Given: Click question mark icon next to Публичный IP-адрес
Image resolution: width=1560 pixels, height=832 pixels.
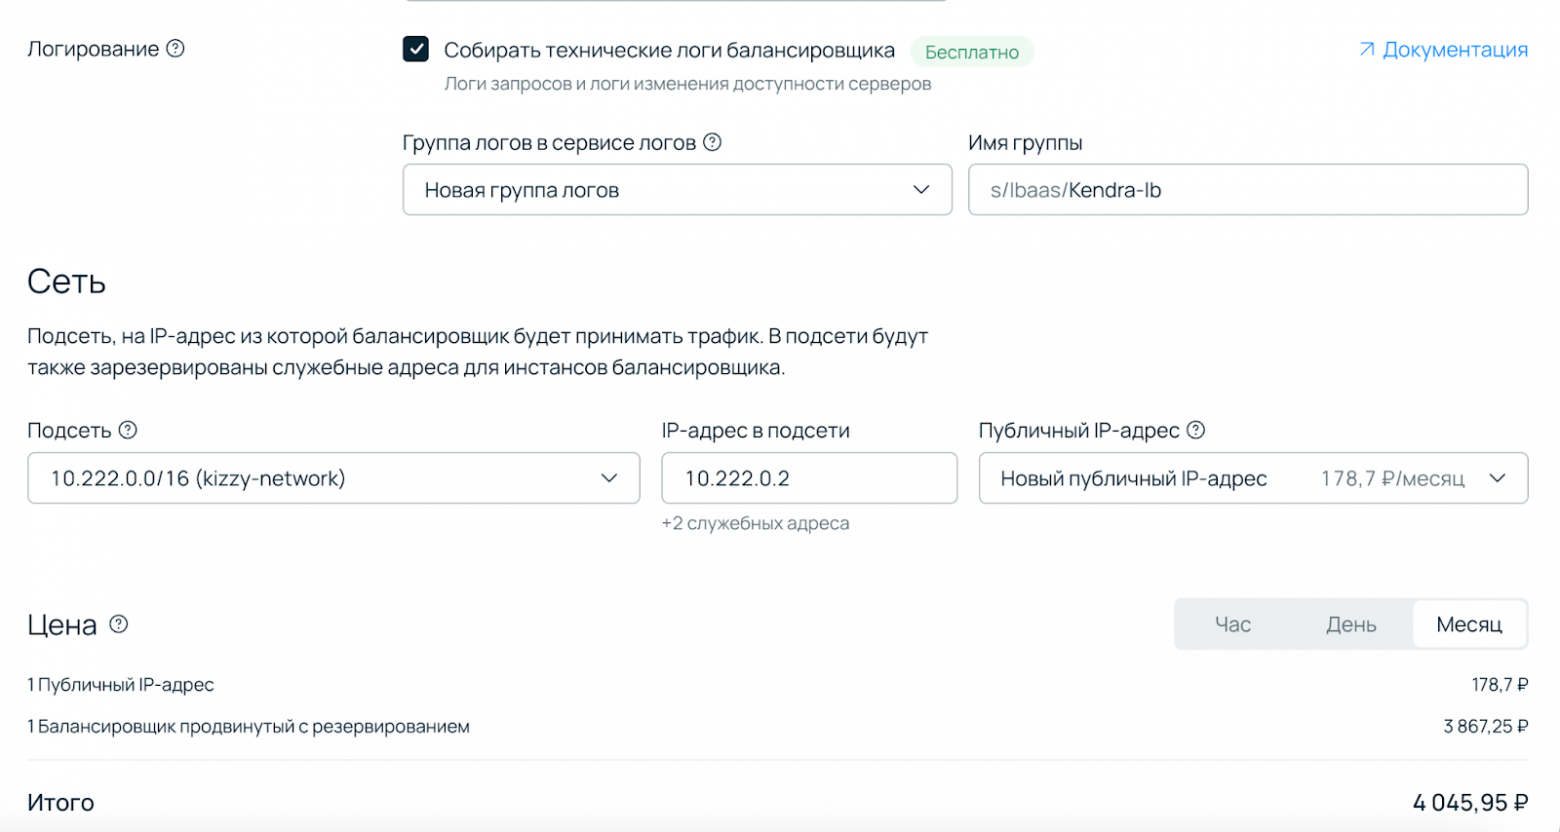Looking at the screenshot, I should (1197, 431).
